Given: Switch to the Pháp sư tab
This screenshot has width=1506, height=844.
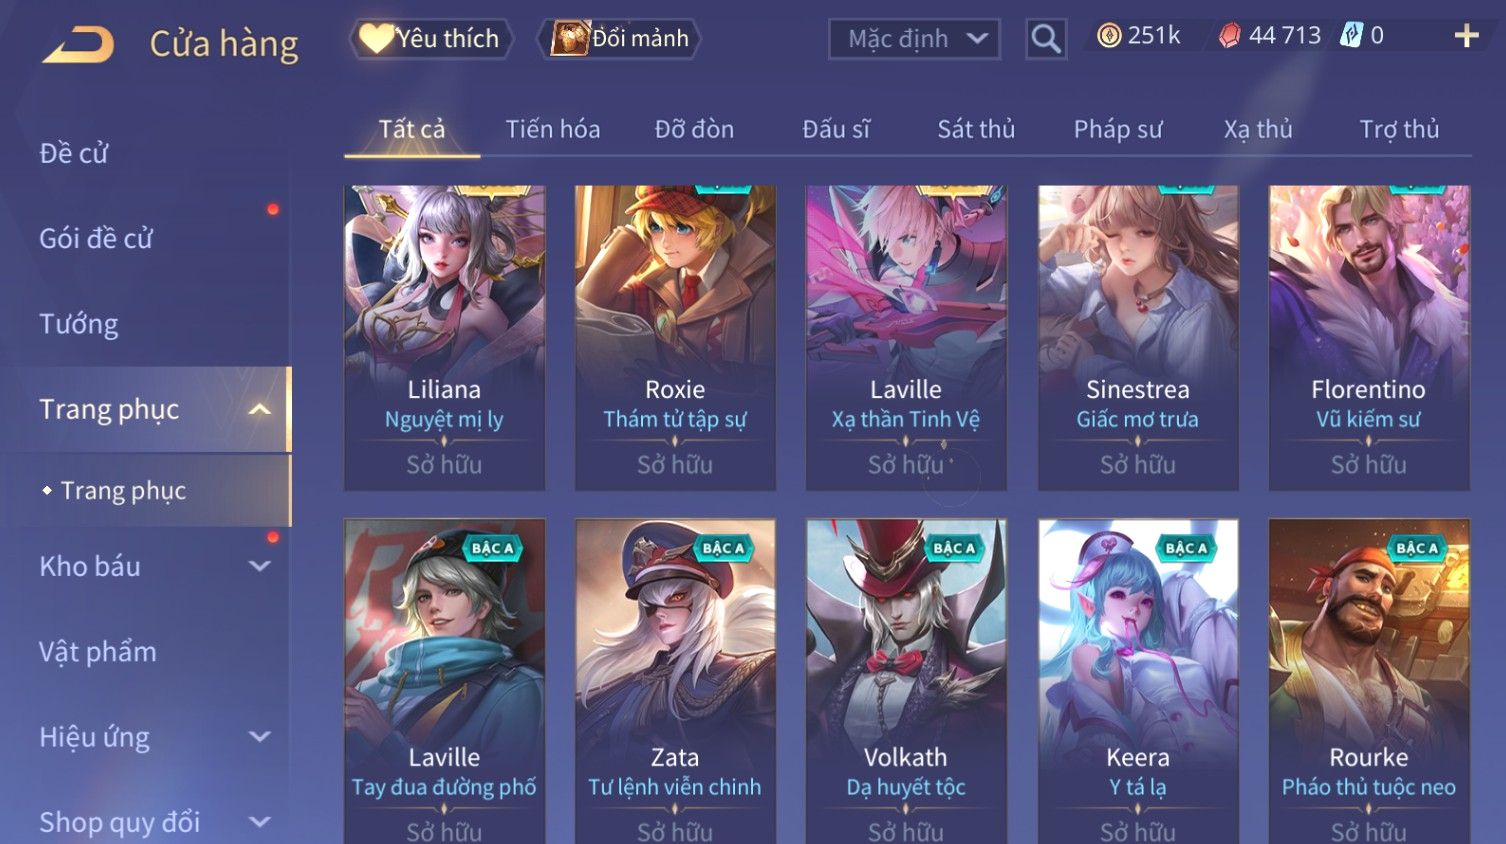Looking at the screenshot, I should pyautogui.click(x=1117, y=129).
